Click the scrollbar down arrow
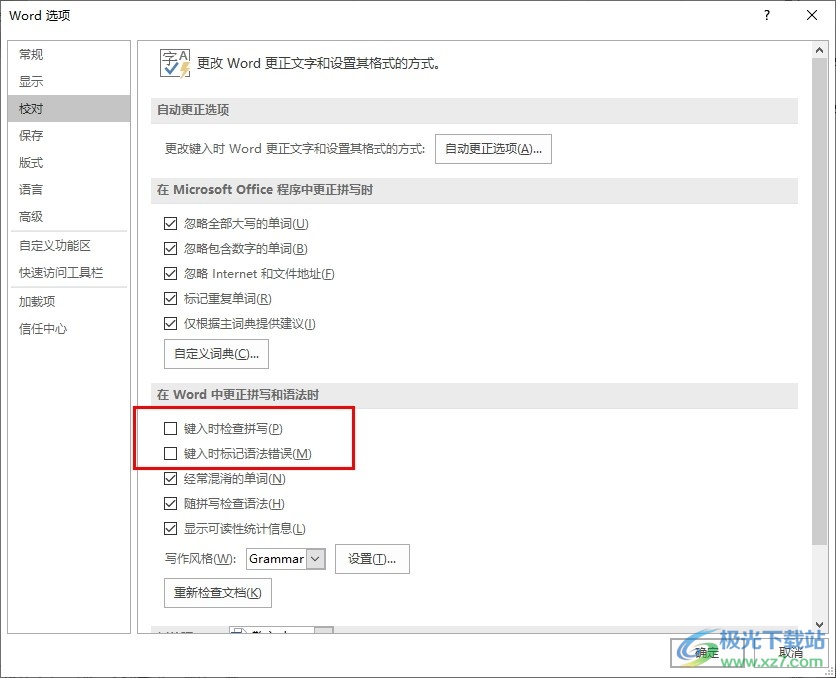 (819, 625)
